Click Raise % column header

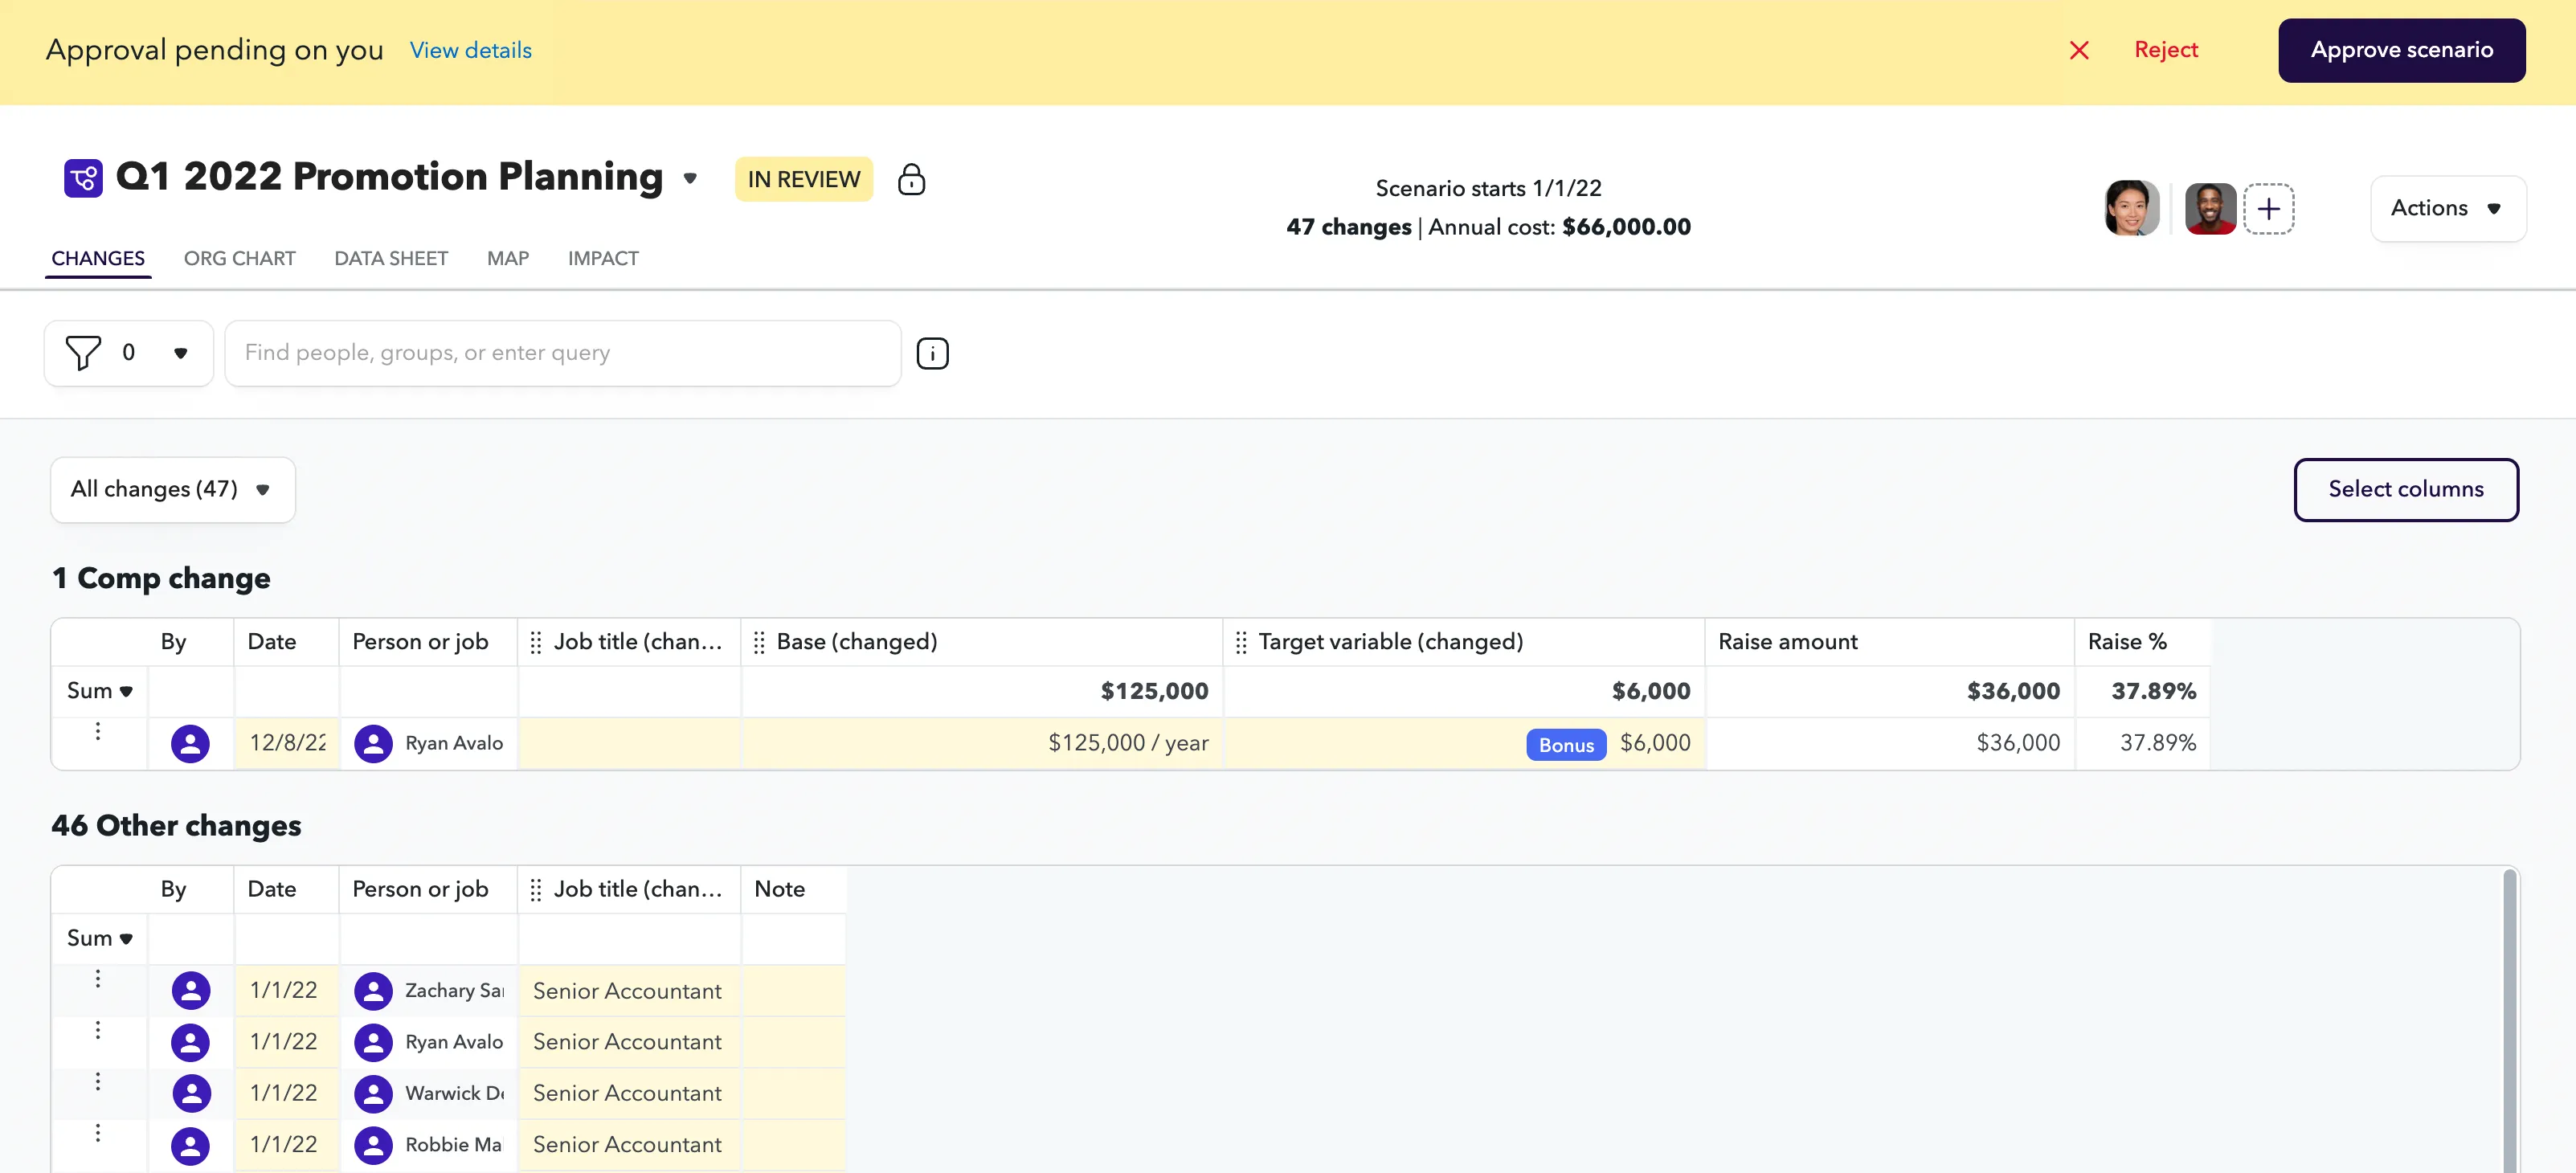click(2142, 642)
